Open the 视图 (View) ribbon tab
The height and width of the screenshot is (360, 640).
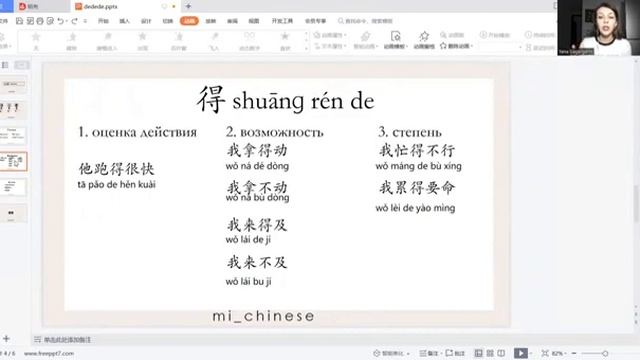coord(254,21)
